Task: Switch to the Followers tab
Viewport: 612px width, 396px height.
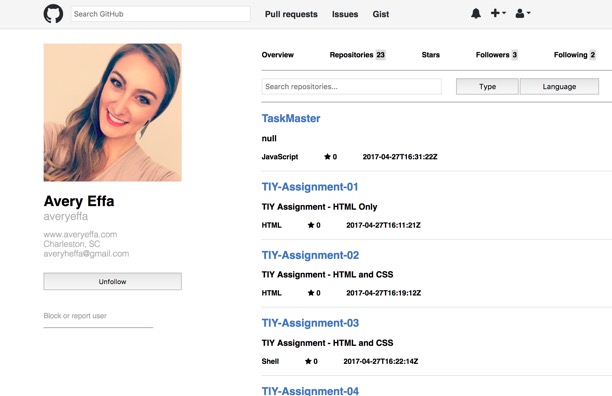Action: click(x=496, y=55)
